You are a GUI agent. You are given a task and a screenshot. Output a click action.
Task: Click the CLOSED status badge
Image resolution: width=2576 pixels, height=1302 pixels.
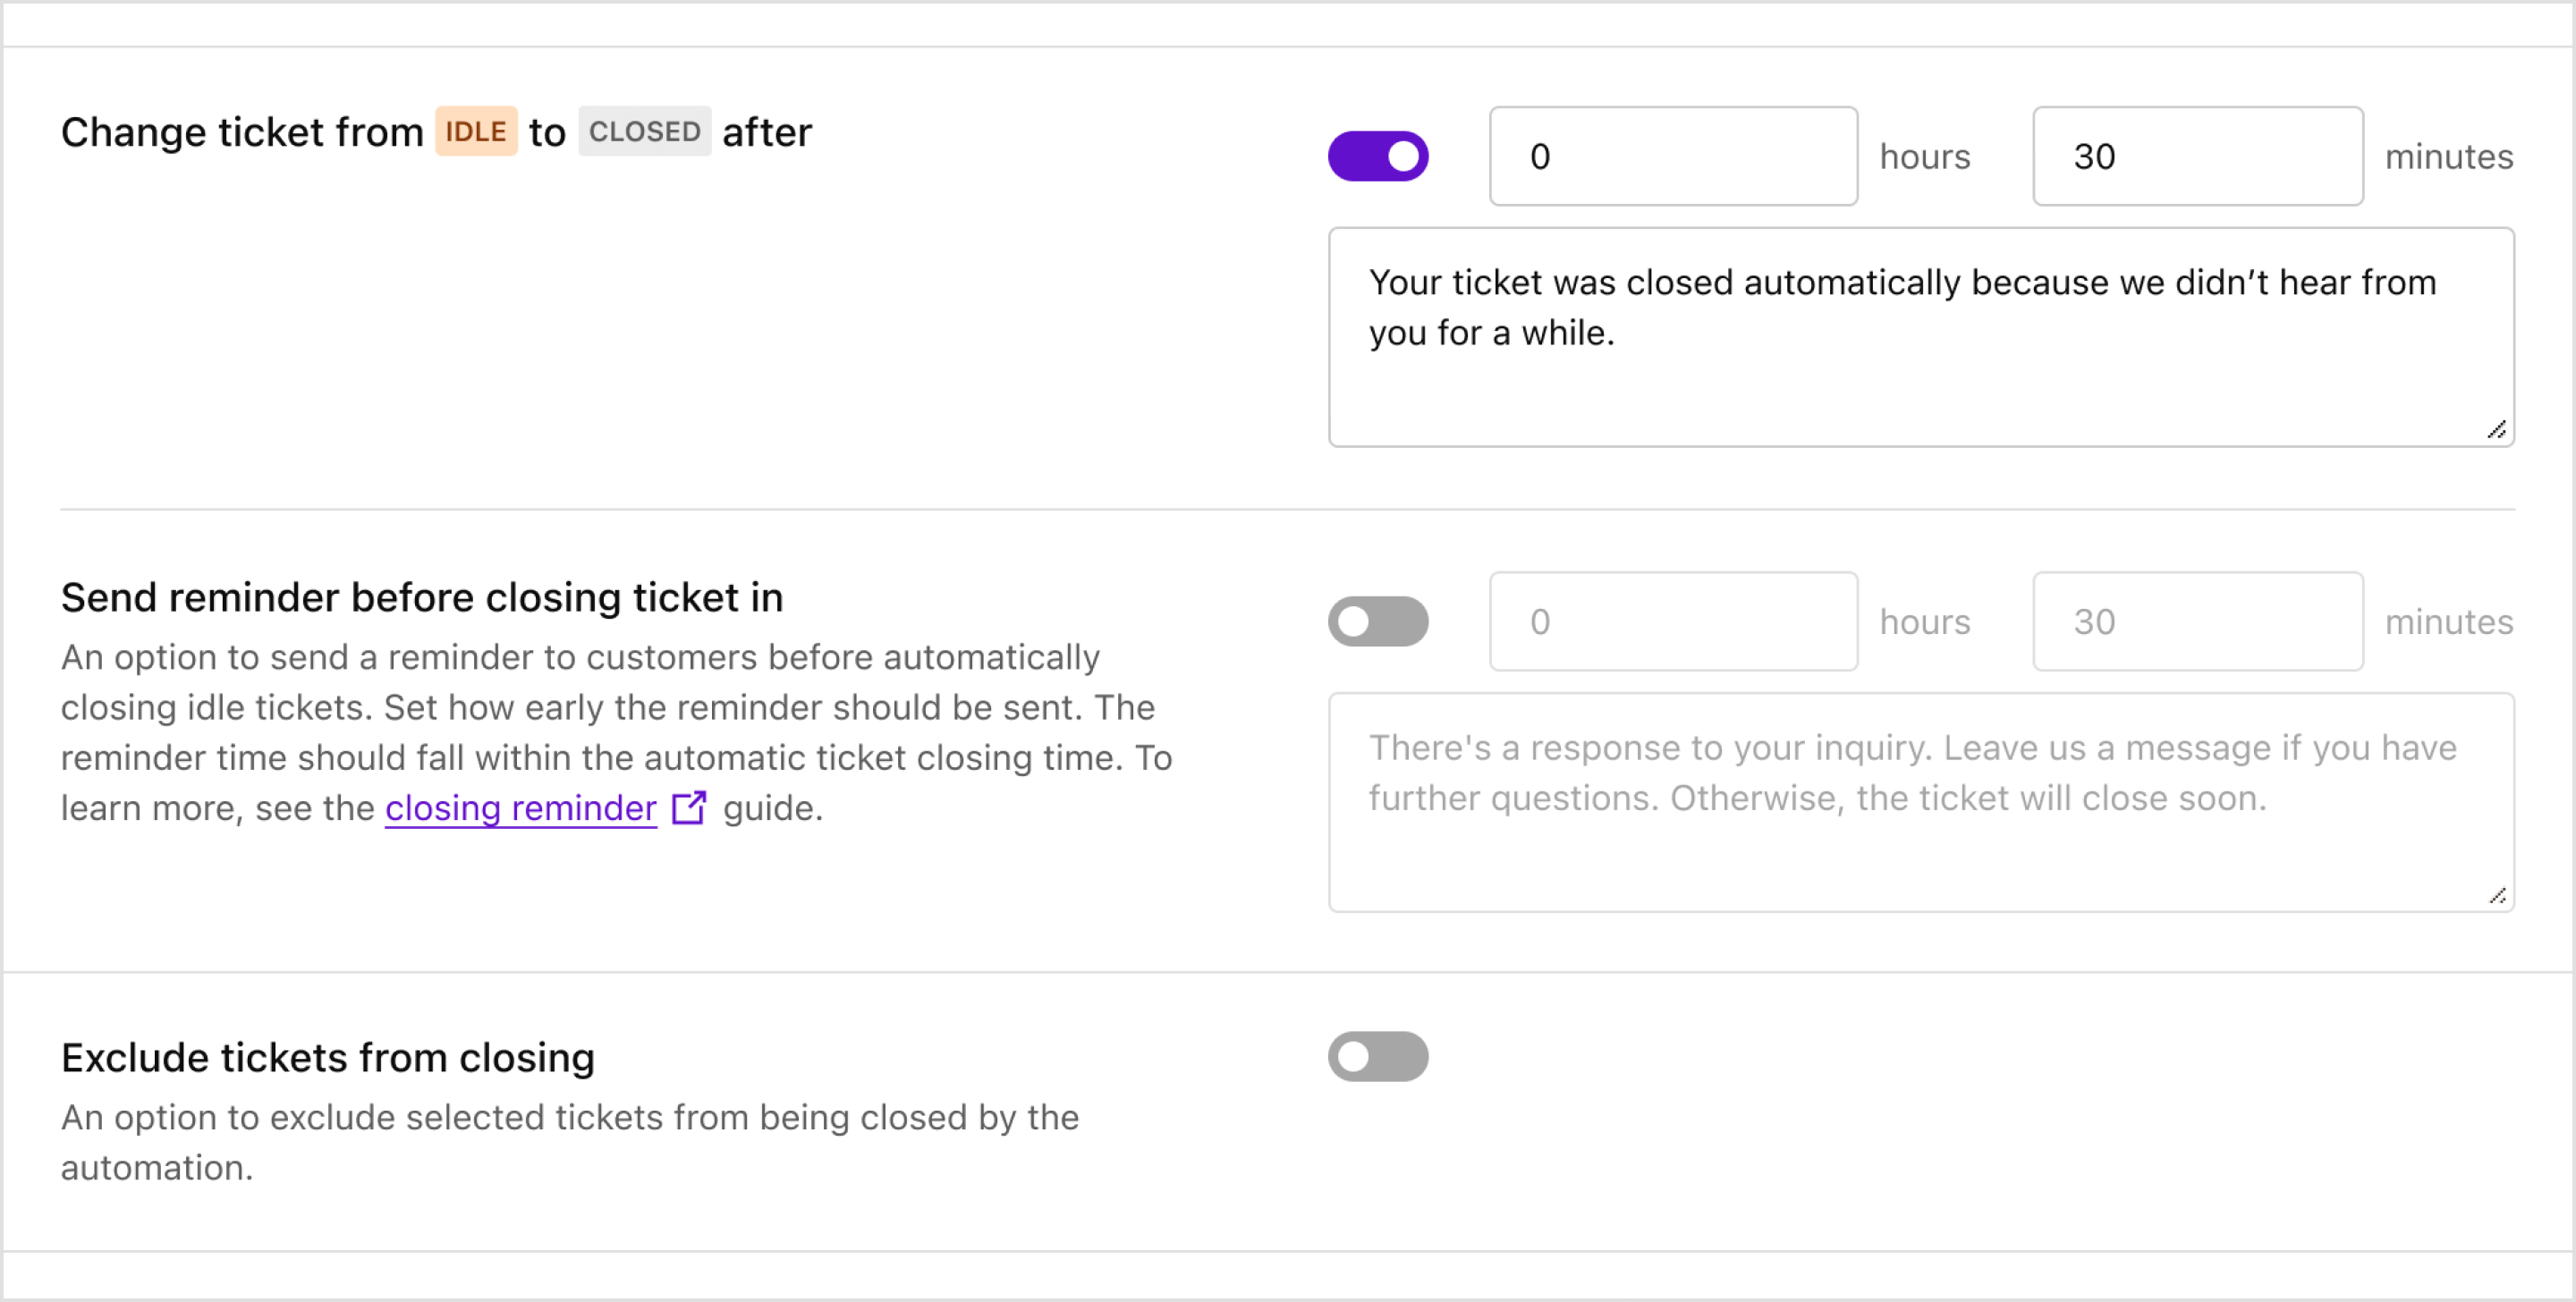click(x=644, y=131)
